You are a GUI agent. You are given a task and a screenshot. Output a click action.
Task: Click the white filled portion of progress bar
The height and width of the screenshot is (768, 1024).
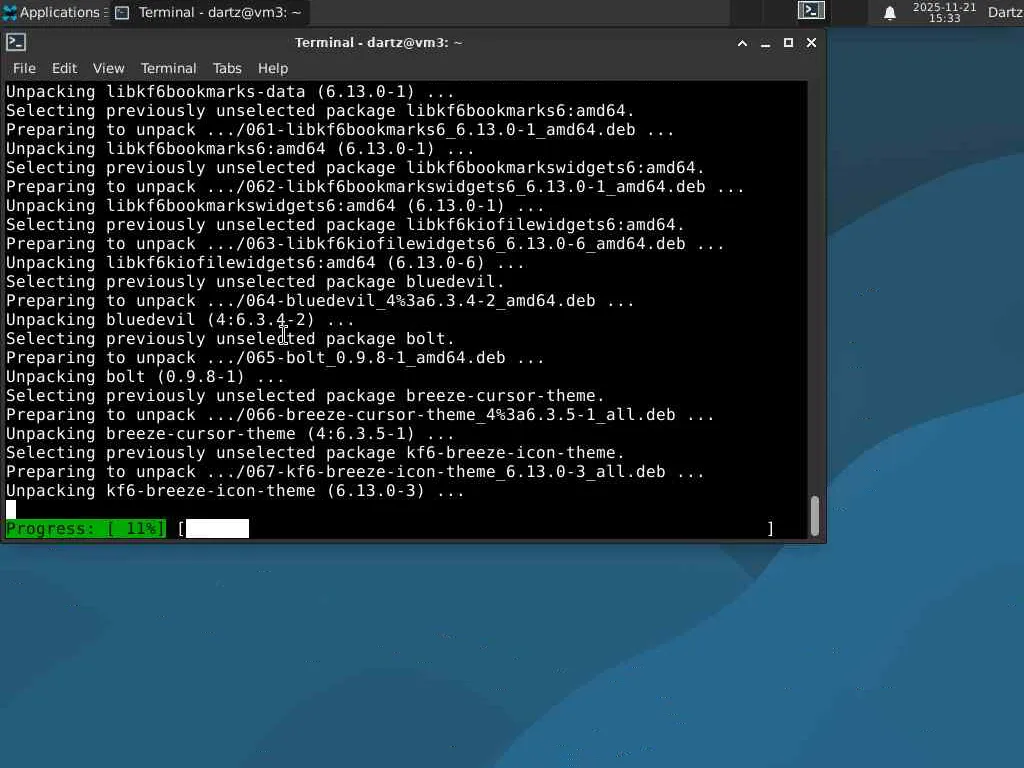(217, 529)
